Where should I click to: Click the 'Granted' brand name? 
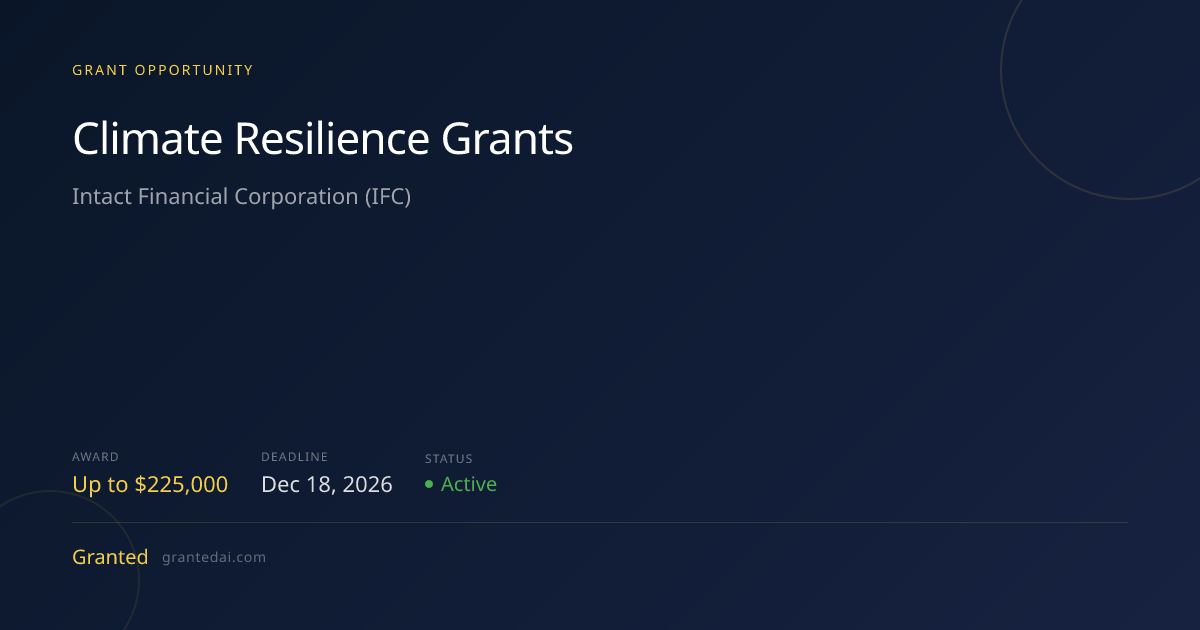[110, 557]
